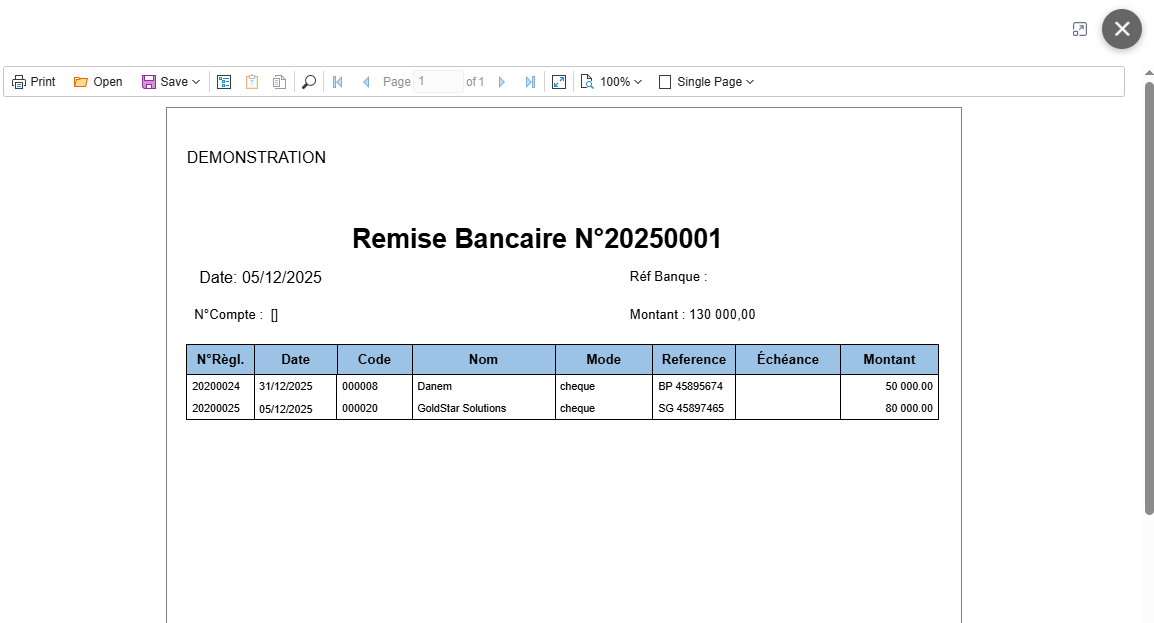Enable the parameters panel toggle
Image resolution: width=1154 pixels, height=623 pixels.
(251, 81)
